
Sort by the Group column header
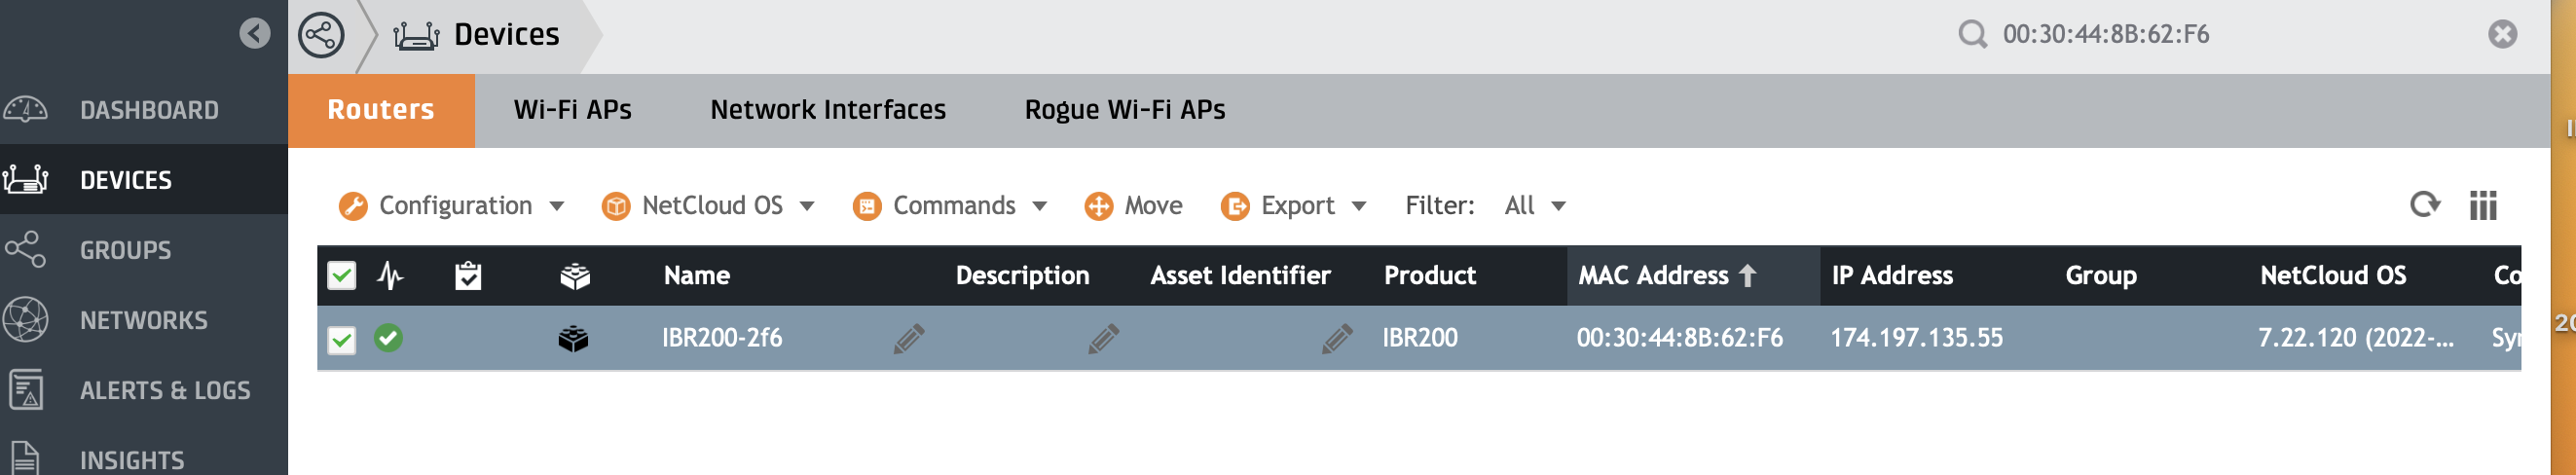click(x=2101, y=276)
